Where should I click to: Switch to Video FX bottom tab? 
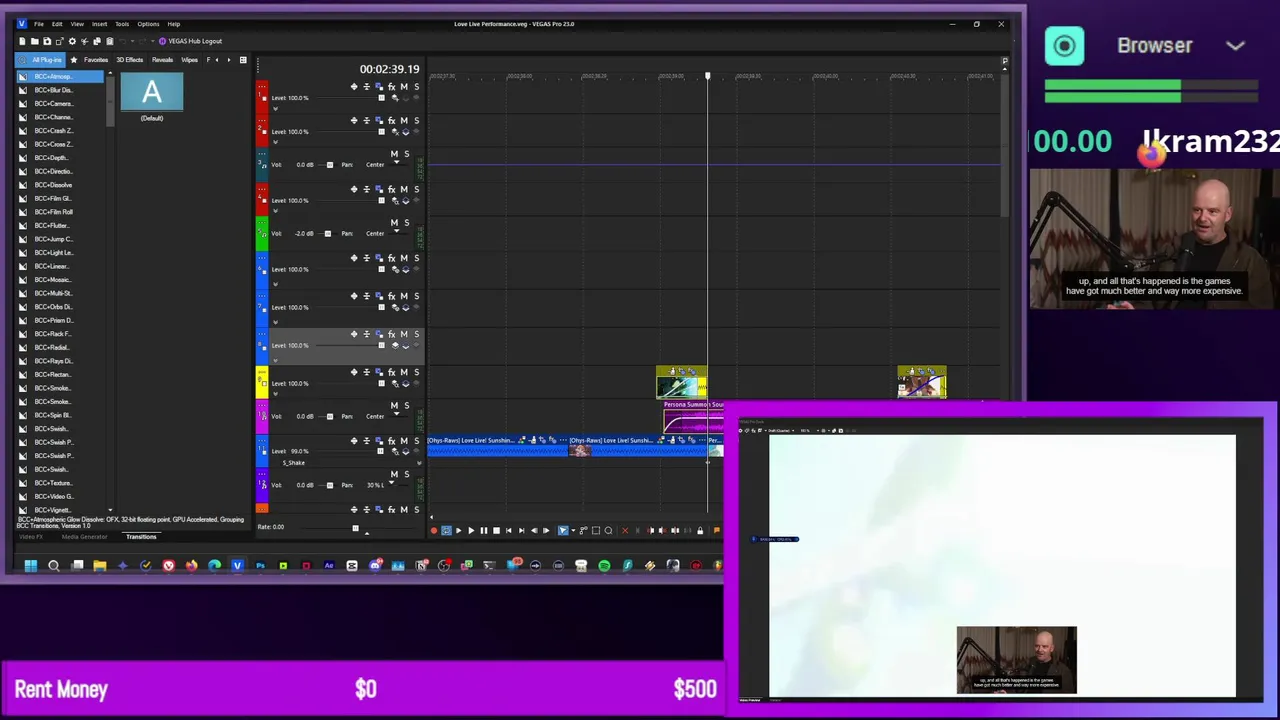pos(30,537)
